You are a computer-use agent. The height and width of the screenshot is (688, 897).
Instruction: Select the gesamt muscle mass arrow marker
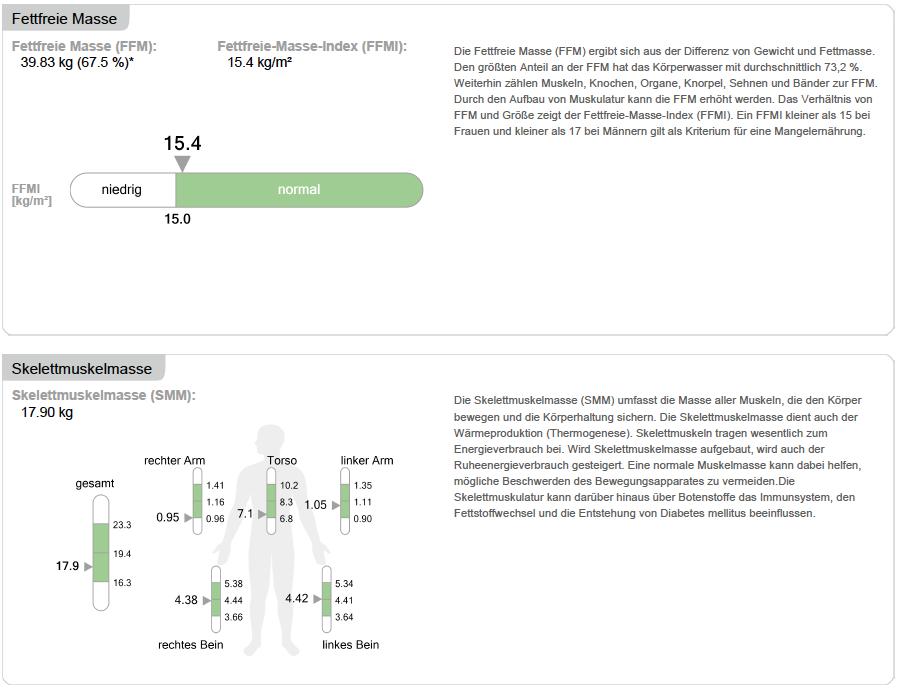coord(88,567)
